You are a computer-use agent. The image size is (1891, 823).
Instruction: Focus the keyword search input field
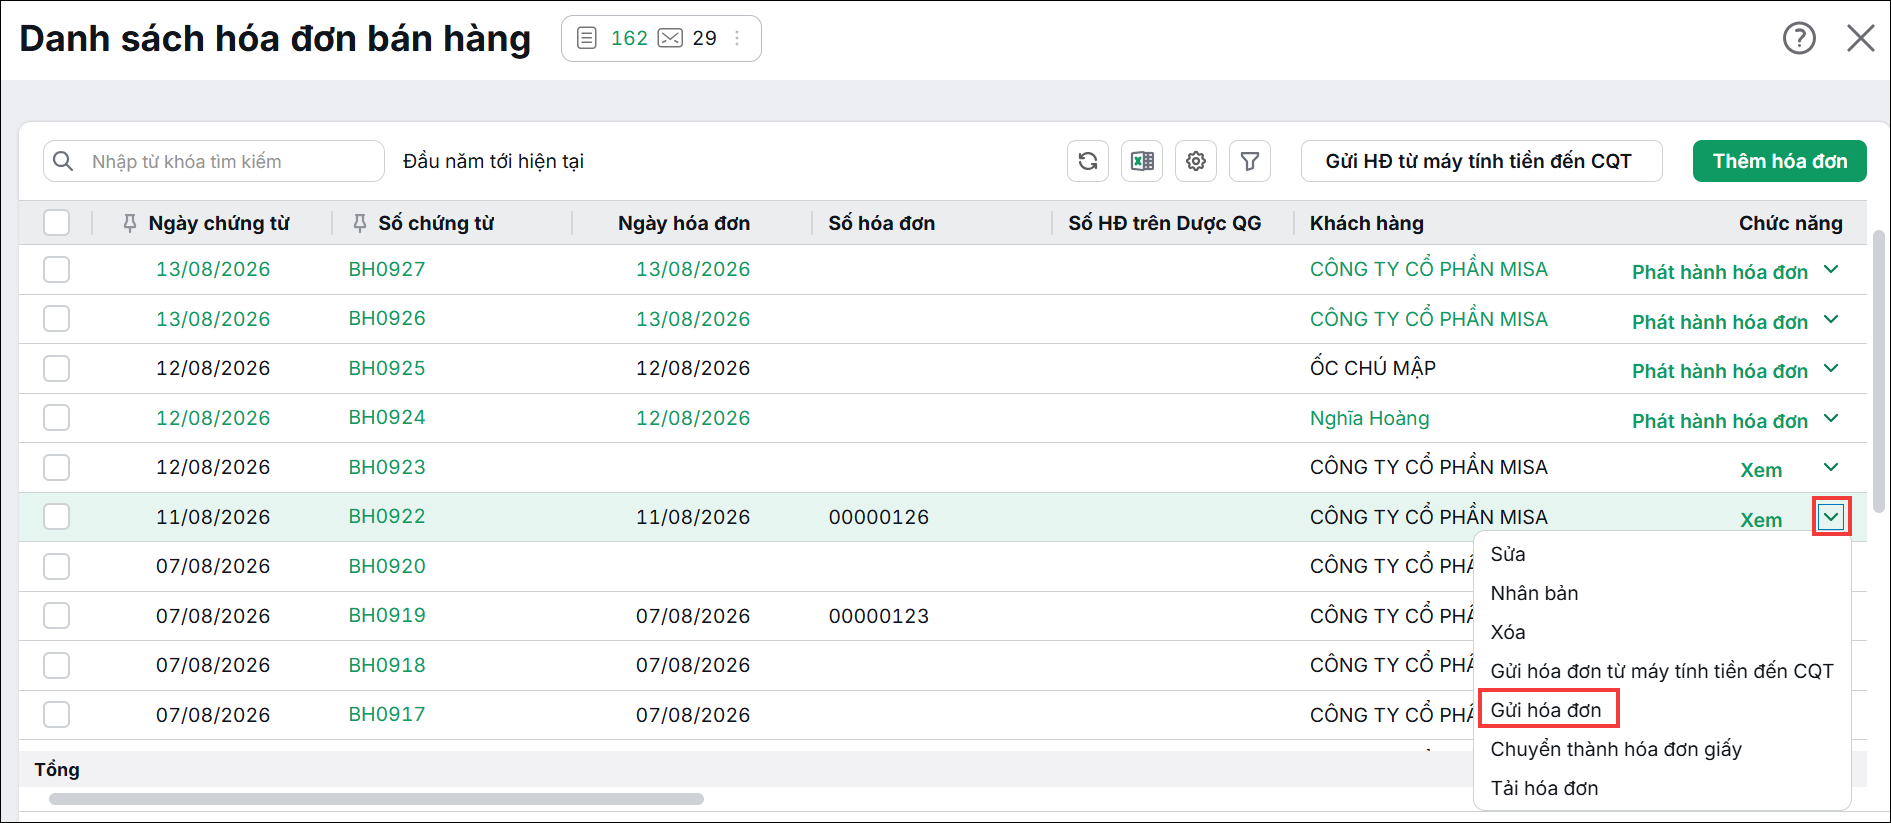click(214, 161)
